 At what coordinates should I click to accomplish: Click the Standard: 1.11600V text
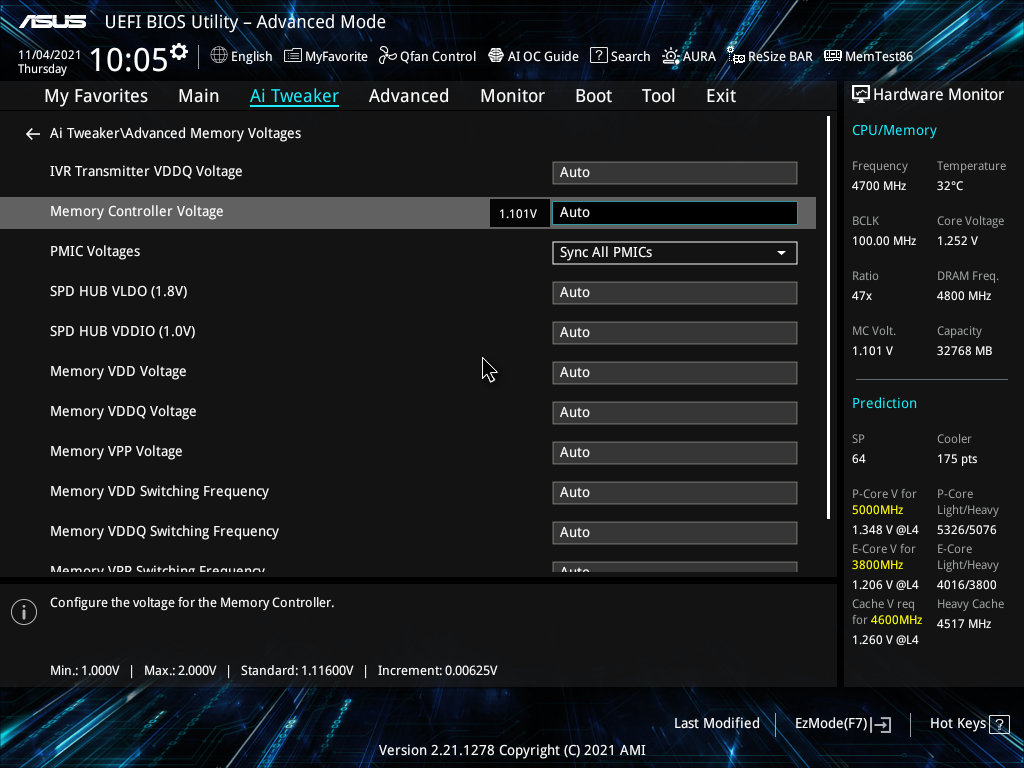click(x=297, y=671)
